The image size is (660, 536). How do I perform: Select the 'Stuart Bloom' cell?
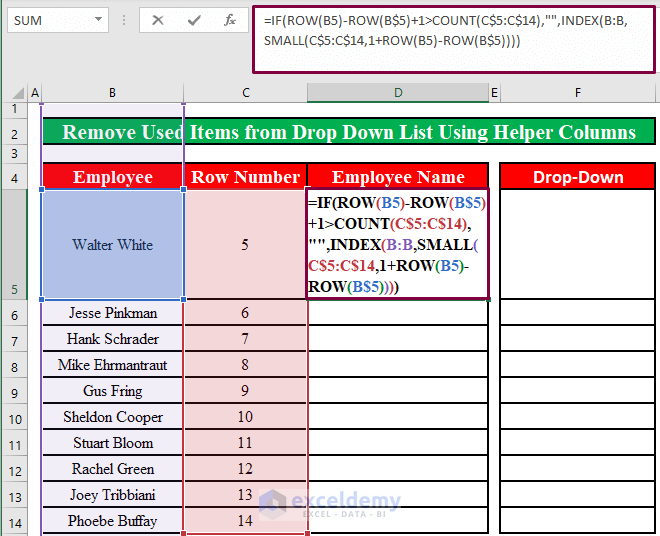[x=112, y=443]
